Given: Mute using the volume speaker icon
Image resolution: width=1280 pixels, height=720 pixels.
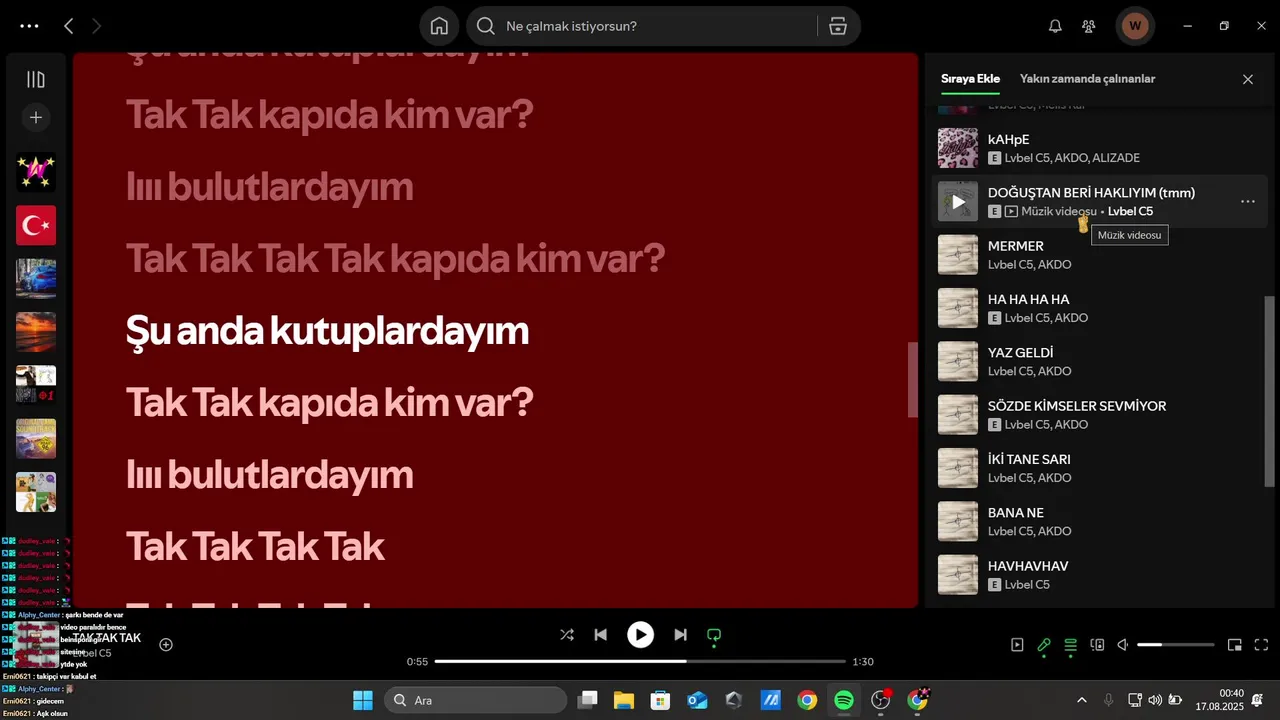Looking at the screenshot, I should click(x=1123, y=645).
